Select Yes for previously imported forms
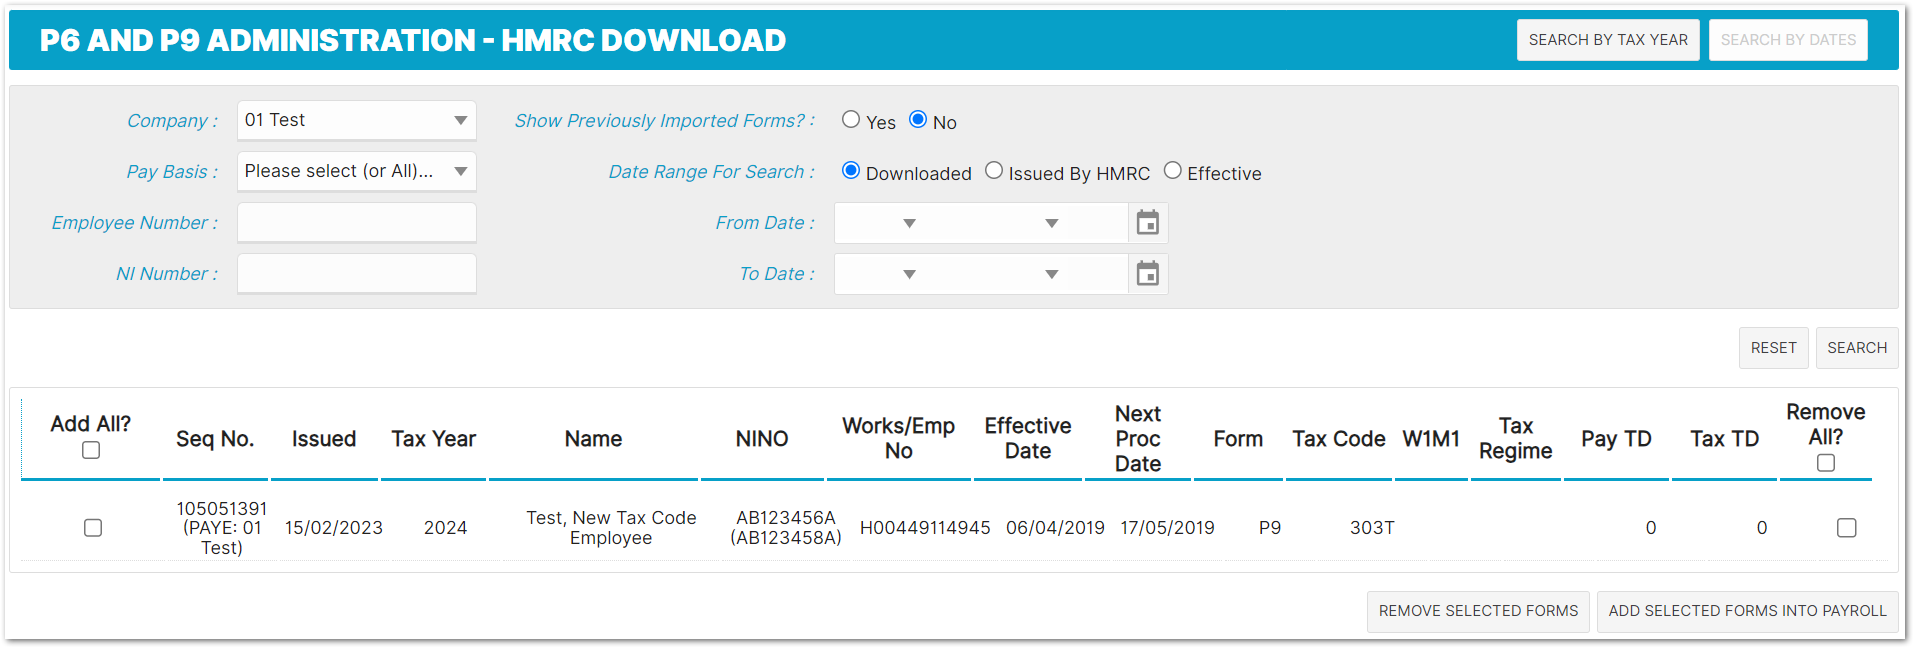 (x=851, y=120)
